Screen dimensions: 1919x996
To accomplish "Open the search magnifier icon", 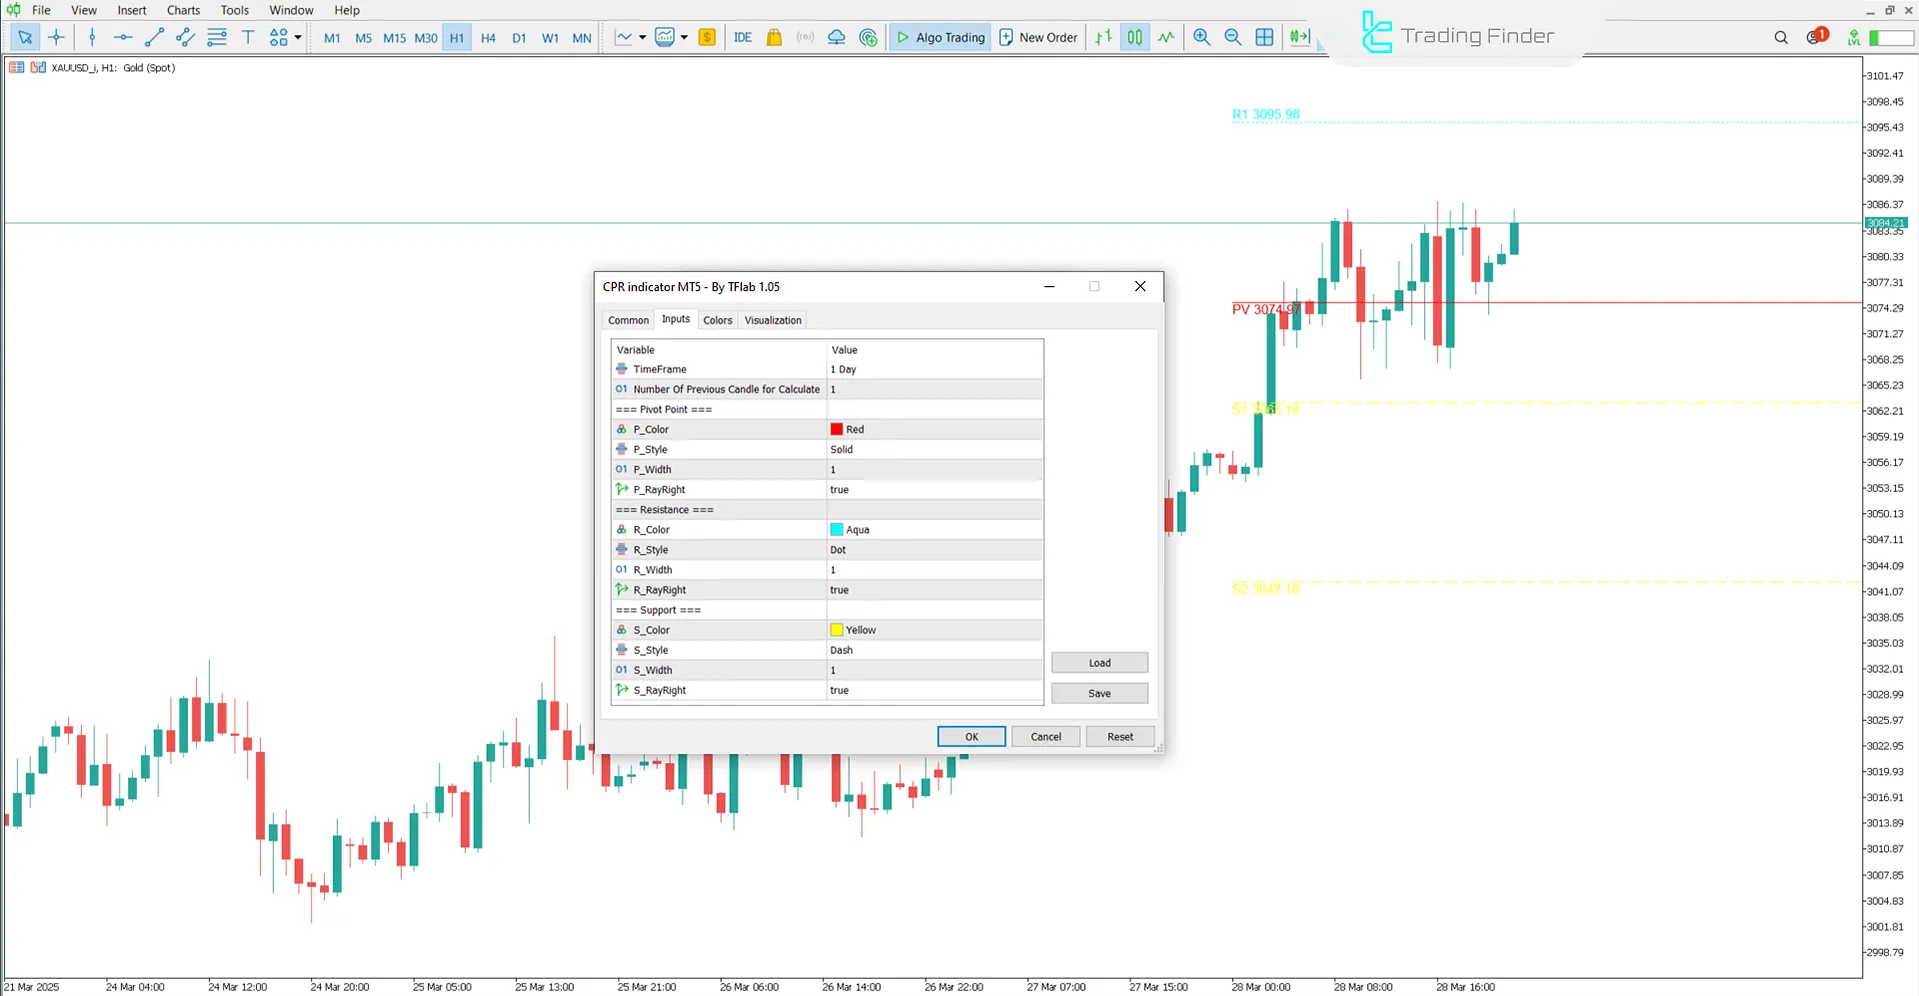I will click(1781, 38).
